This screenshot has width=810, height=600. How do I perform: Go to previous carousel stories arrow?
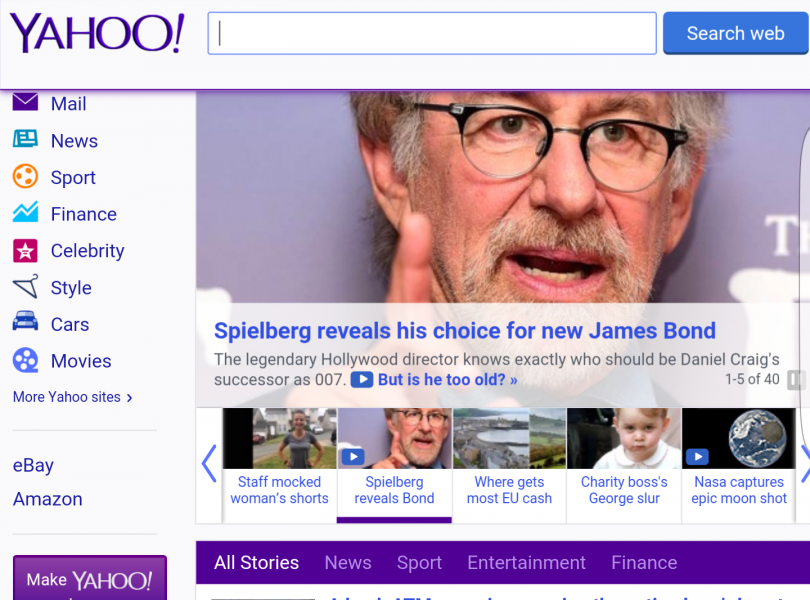click(x=209, y=464)
